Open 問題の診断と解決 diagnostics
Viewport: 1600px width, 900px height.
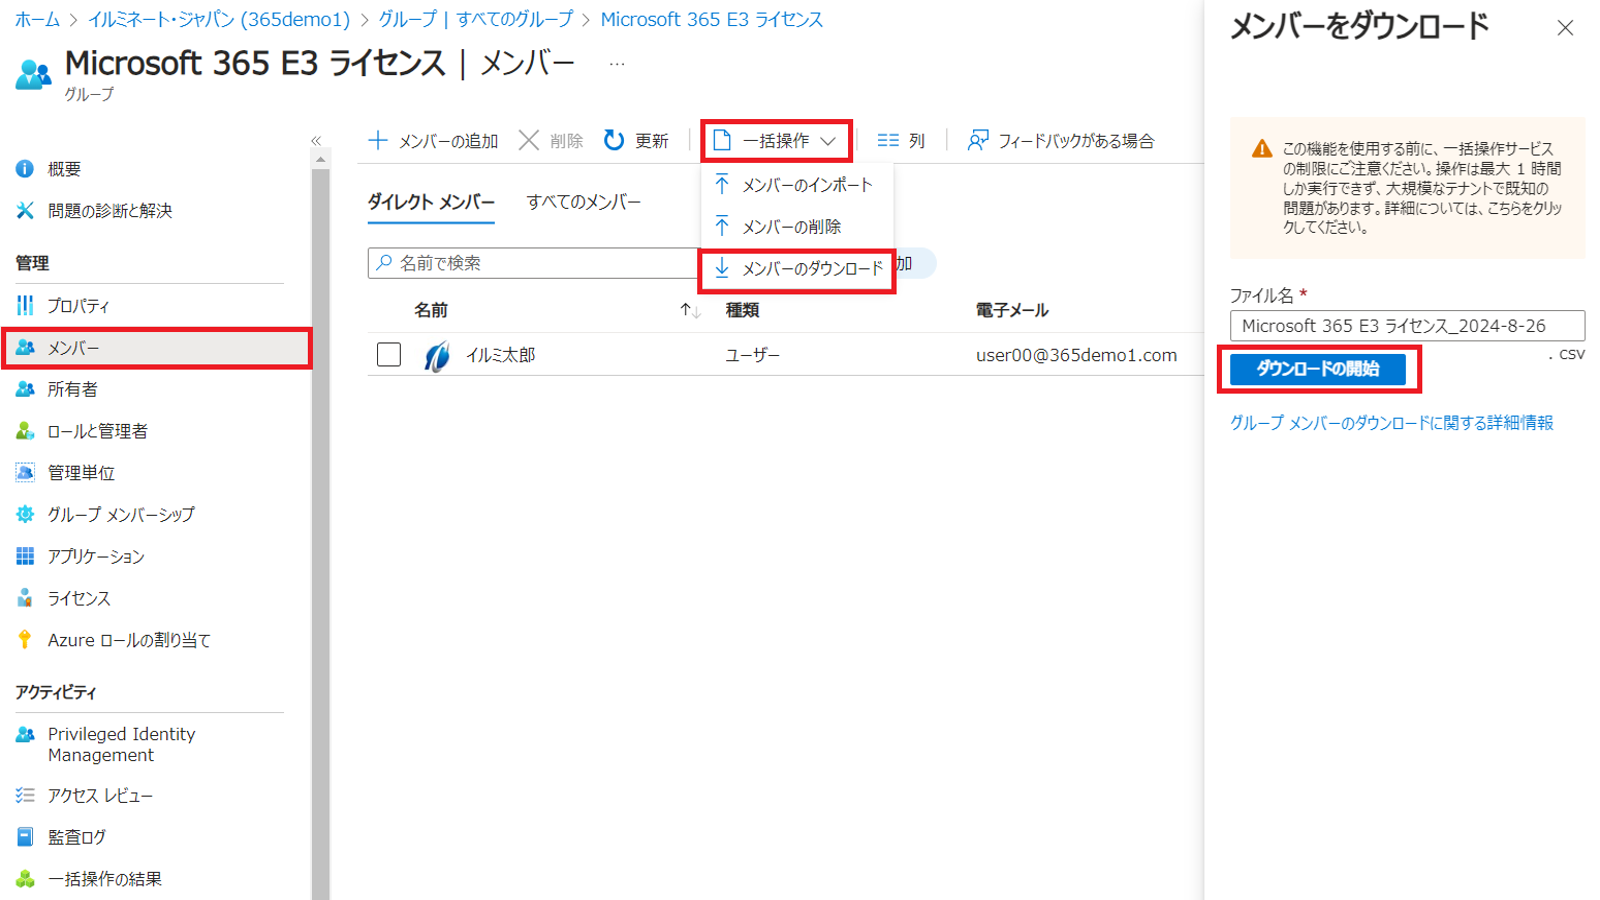pyautogui.click(x=110, y=211)
